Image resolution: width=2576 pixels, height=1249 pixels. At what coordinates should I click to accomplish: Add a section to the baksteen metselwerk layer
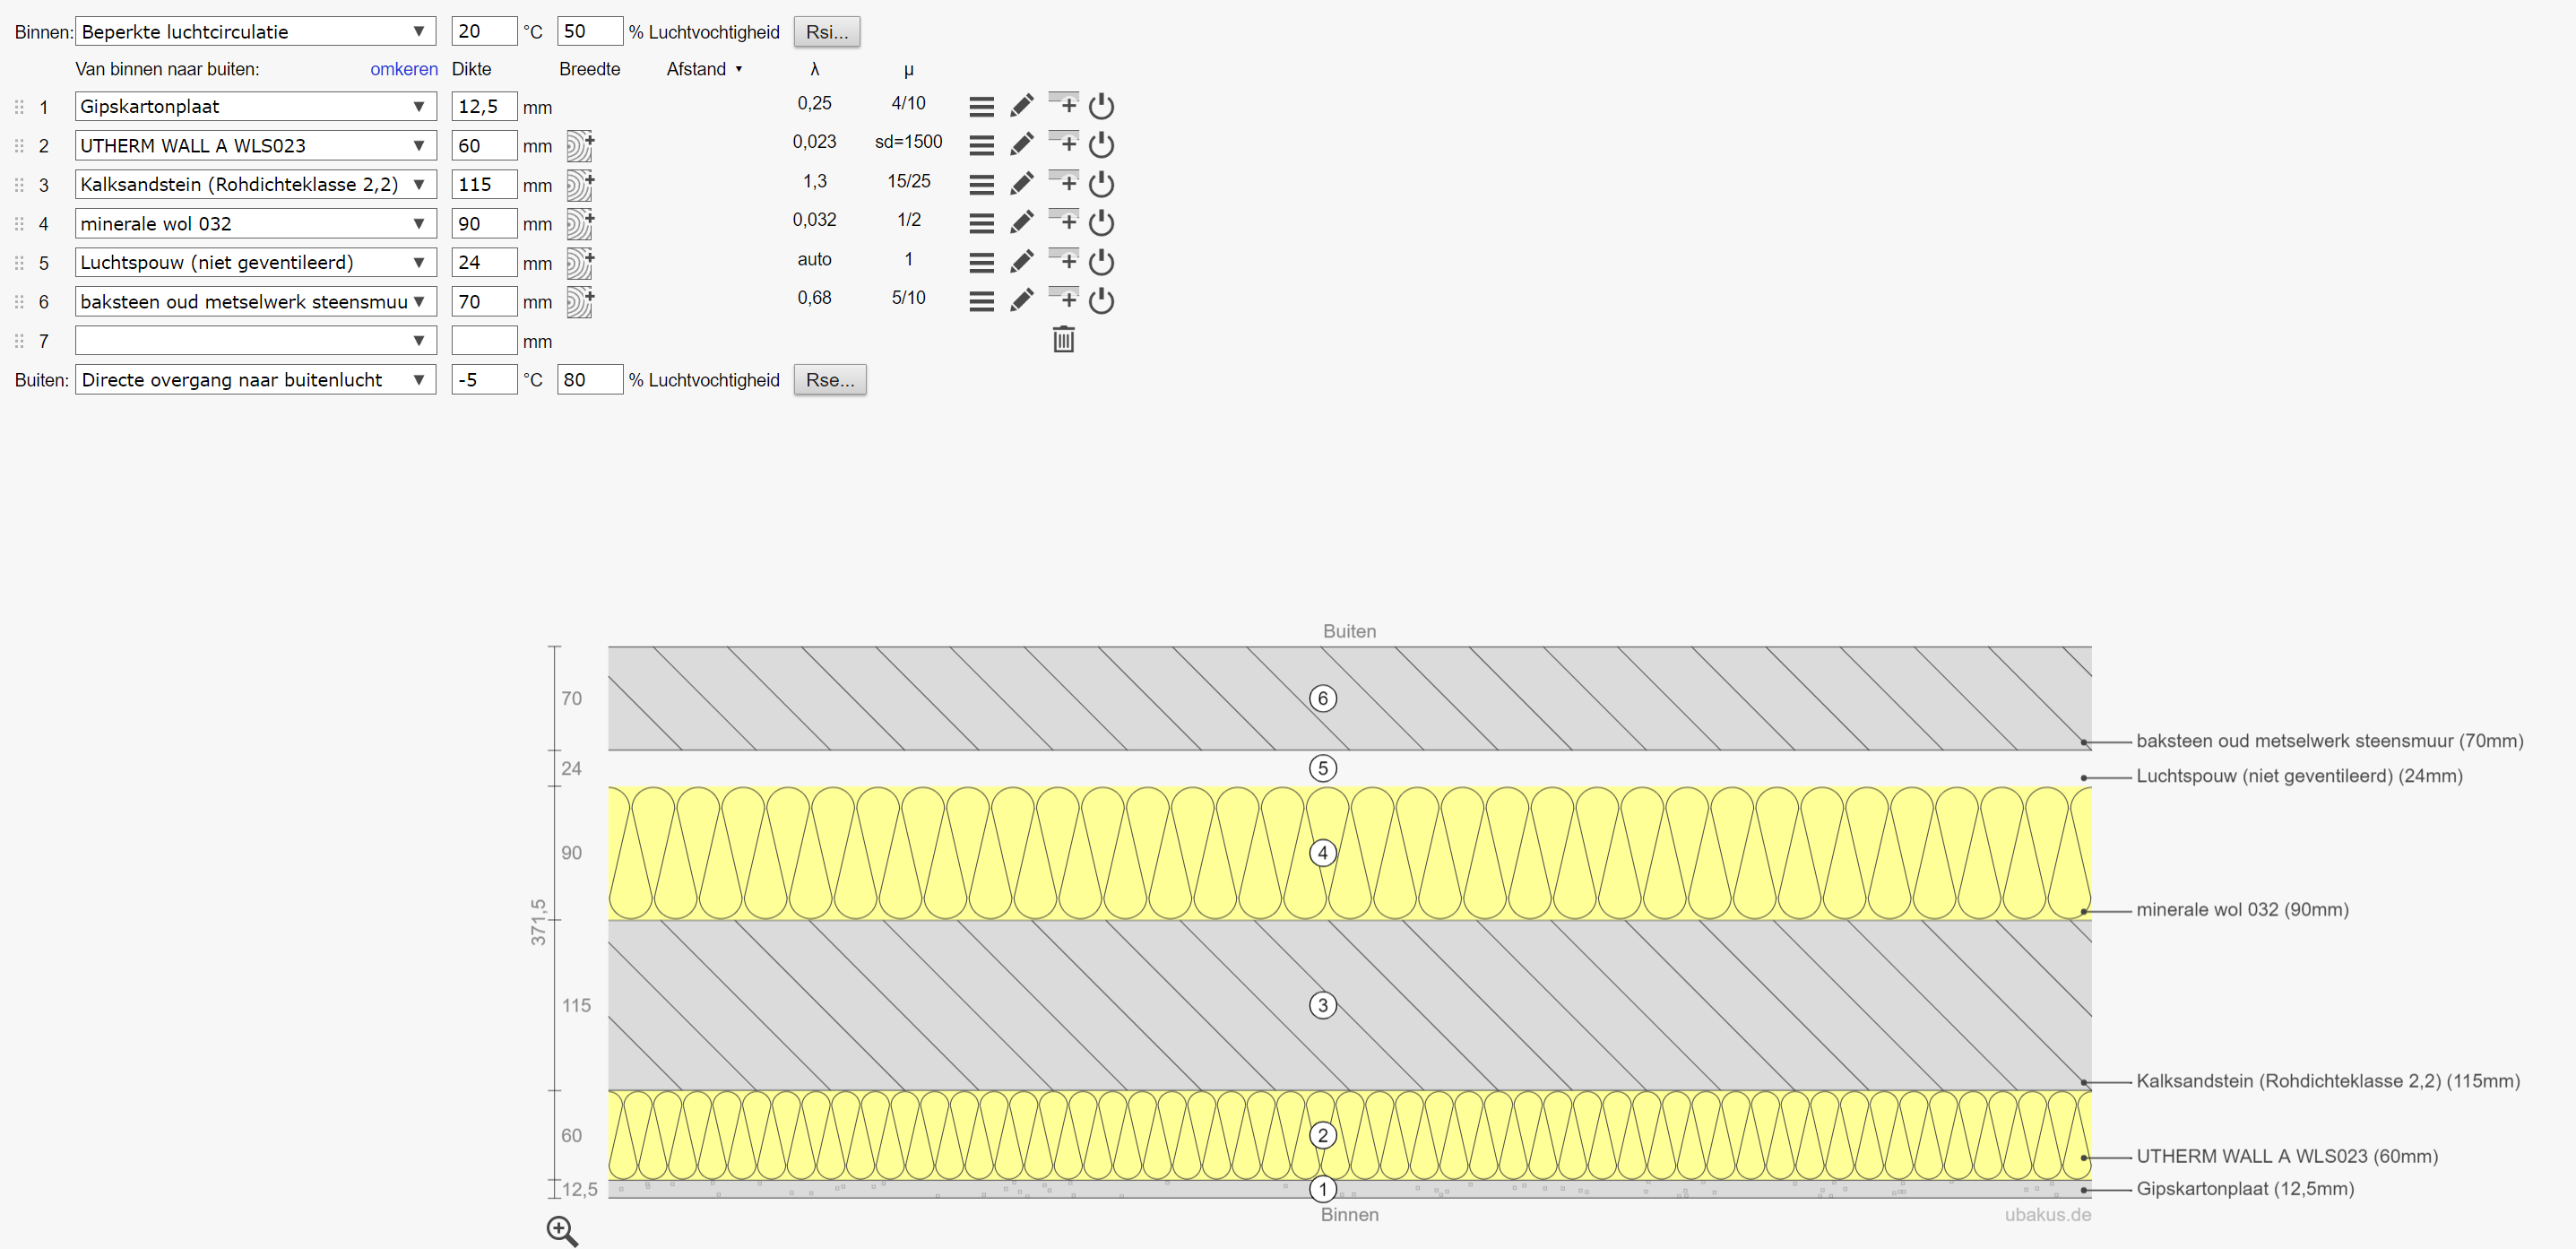[580, 301]
